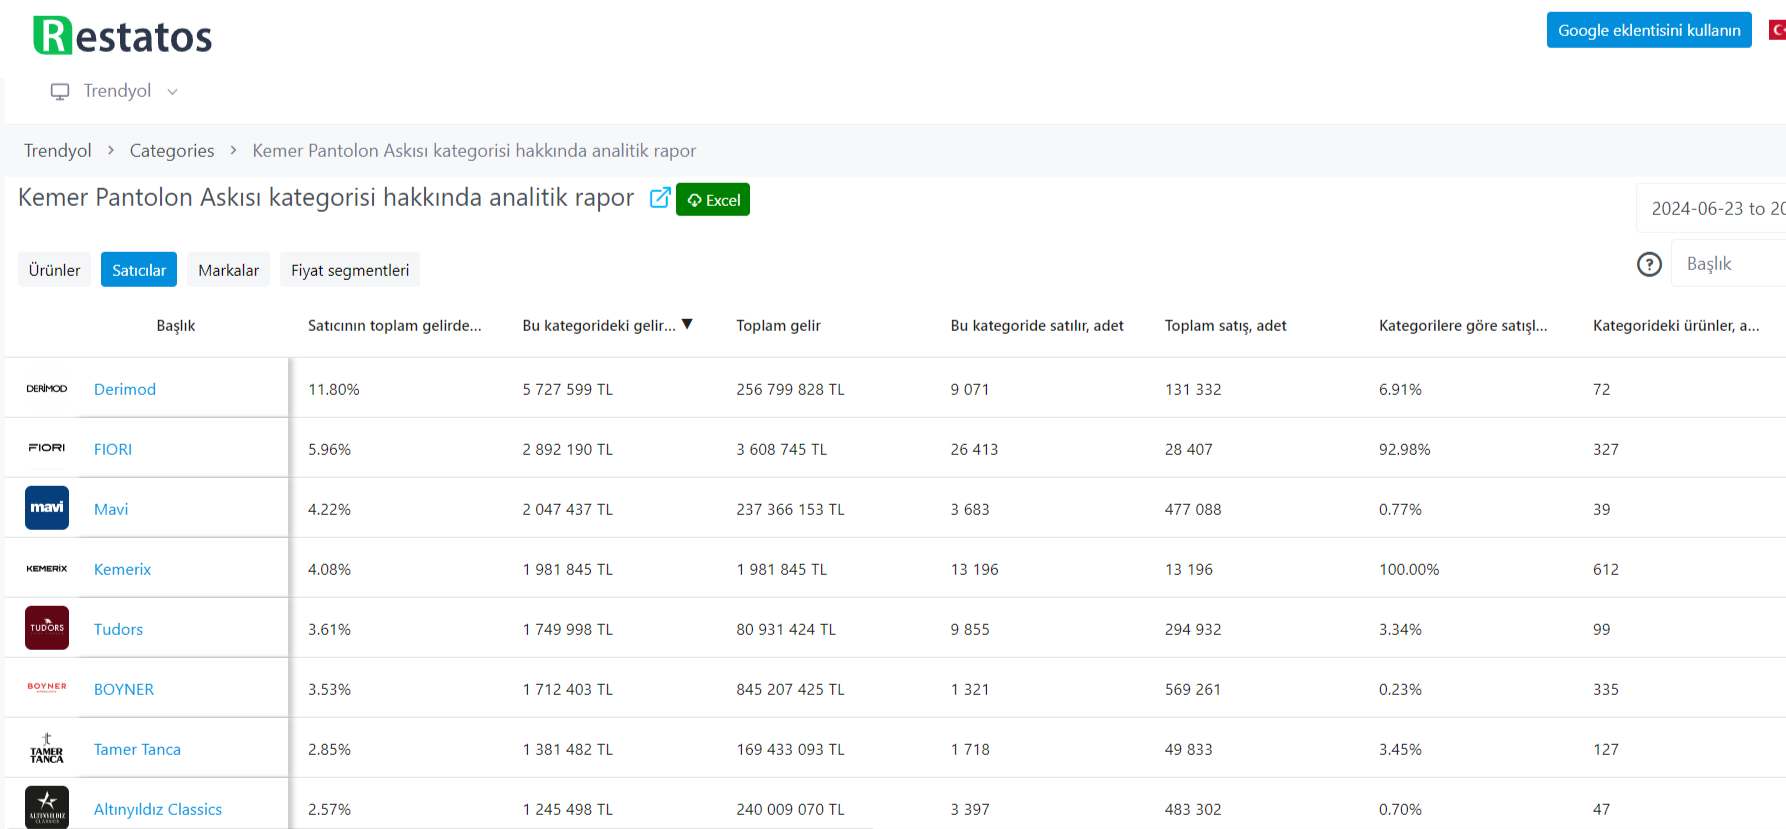This screenshot has width=1786, height=829.
Task: Click Tudors total sales 294 932
Action: [1193, 629]
